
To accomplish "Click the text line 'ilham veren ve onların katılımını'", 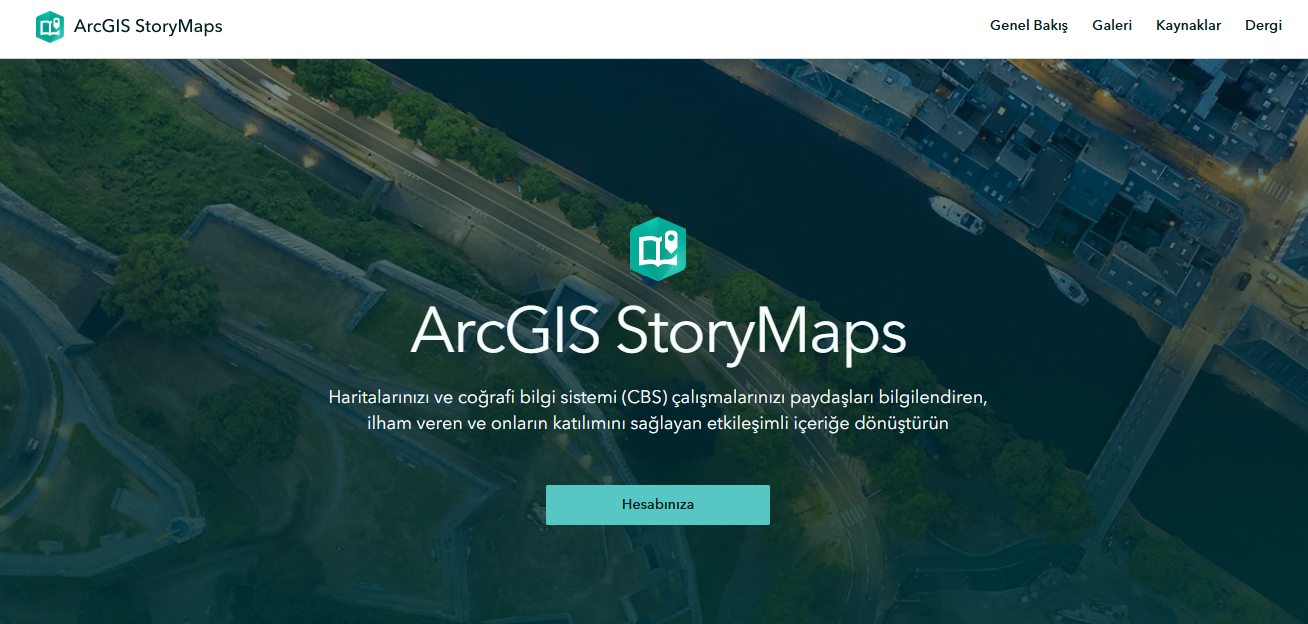I will click(x=658, y=423).
